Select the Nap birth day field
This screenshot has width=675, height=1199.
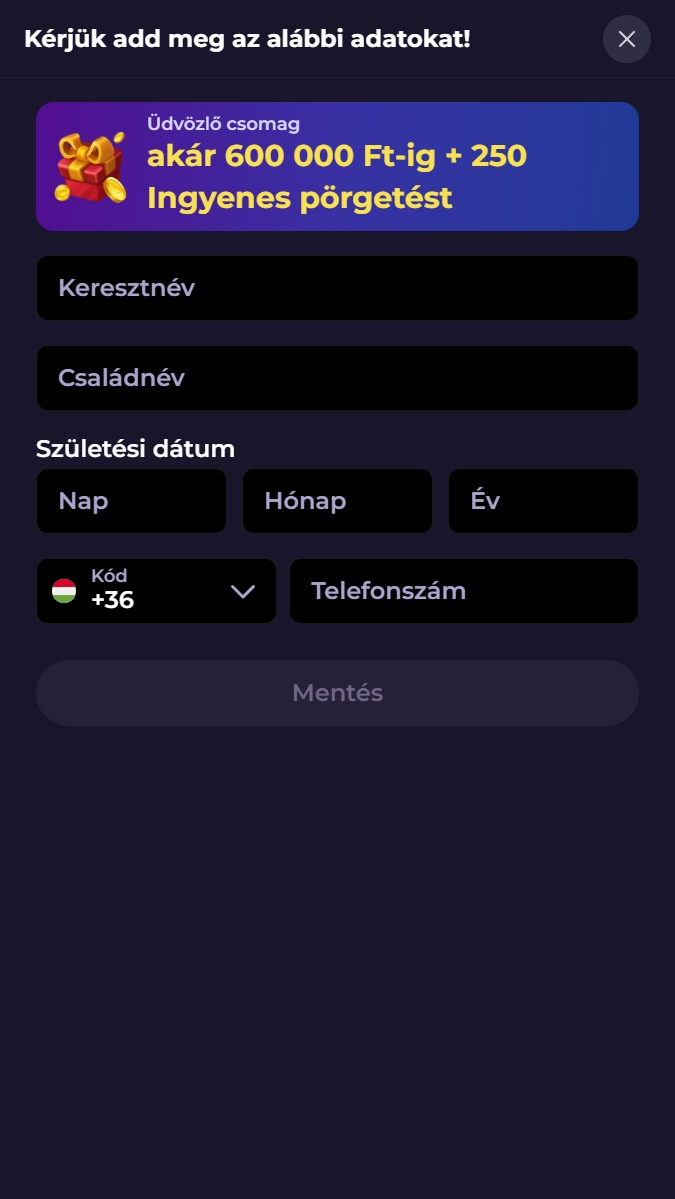pos(131,501)
